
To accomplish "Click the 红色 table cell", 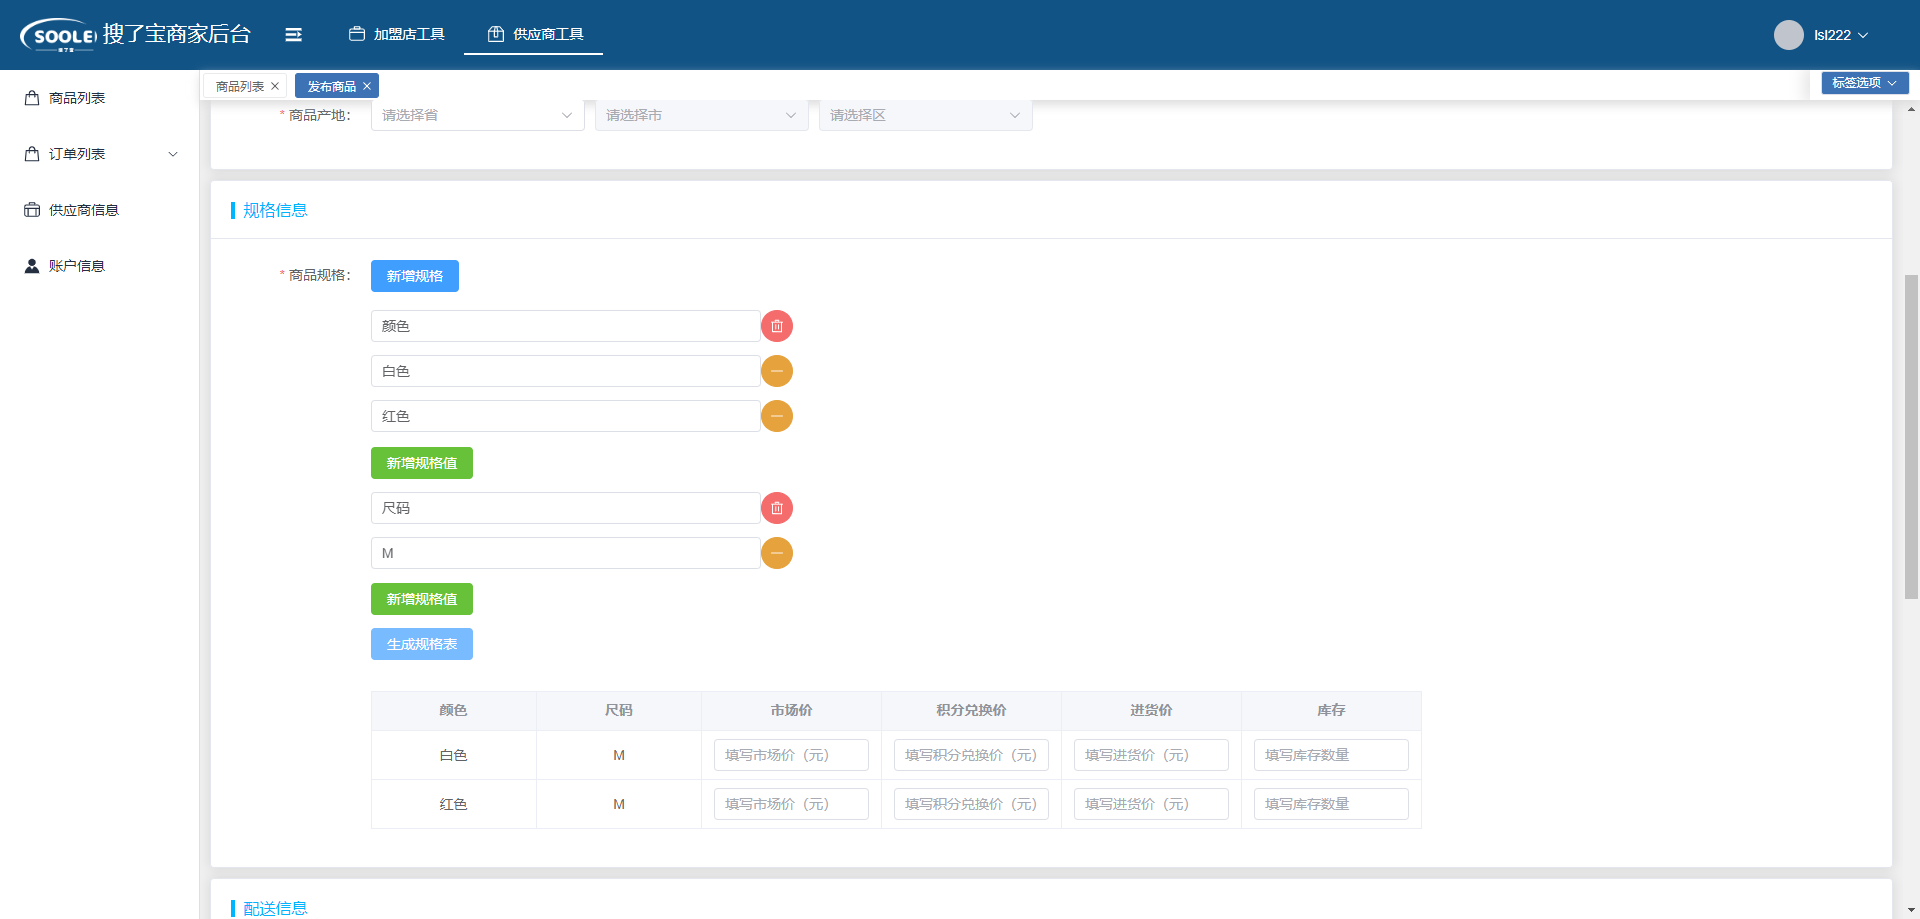I will pyautogui.click(x=453, y=804).
